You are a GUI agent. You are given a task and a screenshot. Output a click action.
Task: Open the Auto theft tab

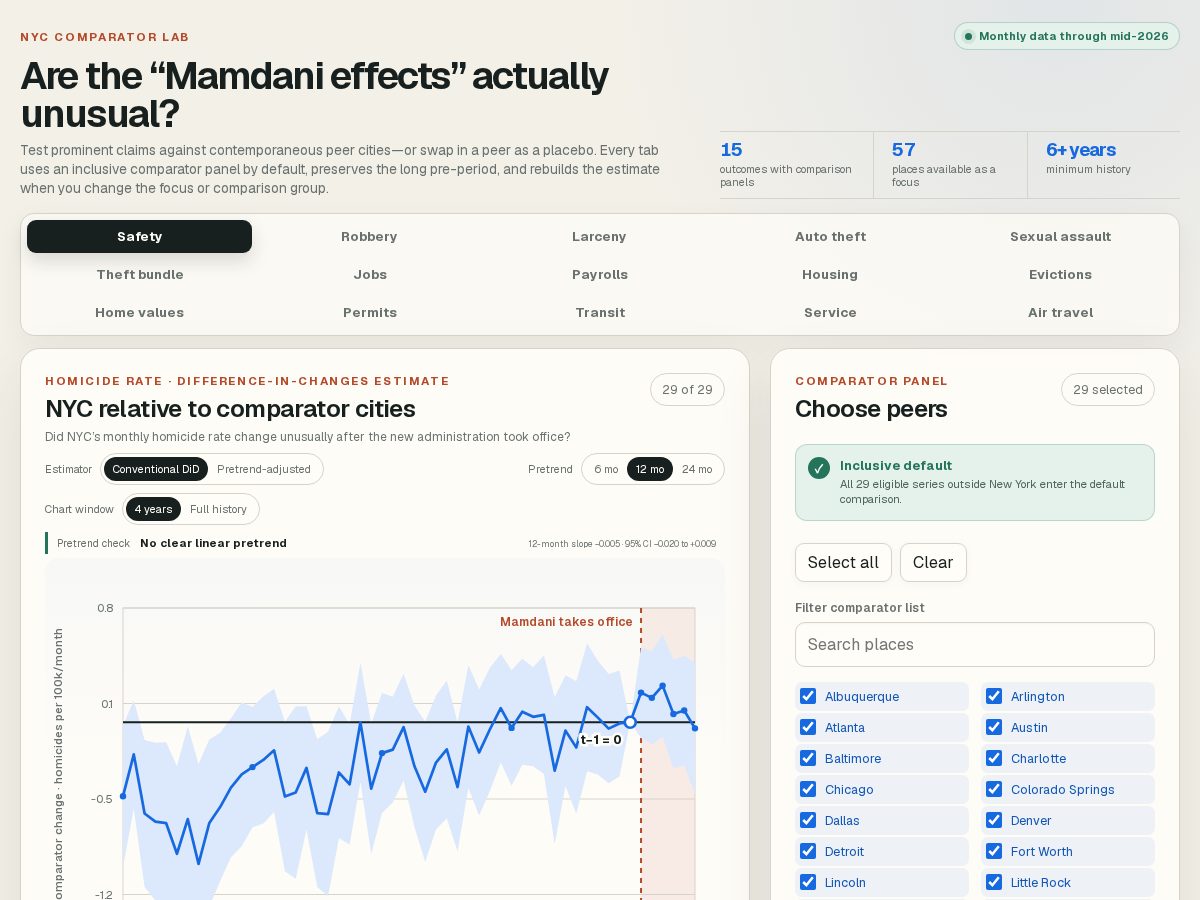(830, 237)
